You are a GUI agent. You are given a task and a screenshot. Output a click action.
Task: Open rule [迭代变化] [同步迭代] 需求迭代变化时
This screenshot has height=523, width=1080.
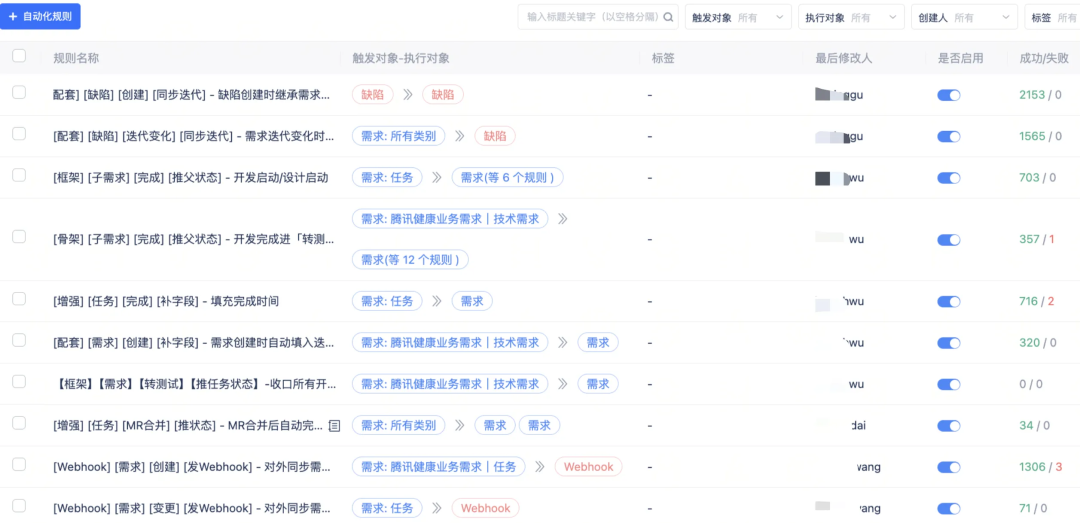(194, 136)
